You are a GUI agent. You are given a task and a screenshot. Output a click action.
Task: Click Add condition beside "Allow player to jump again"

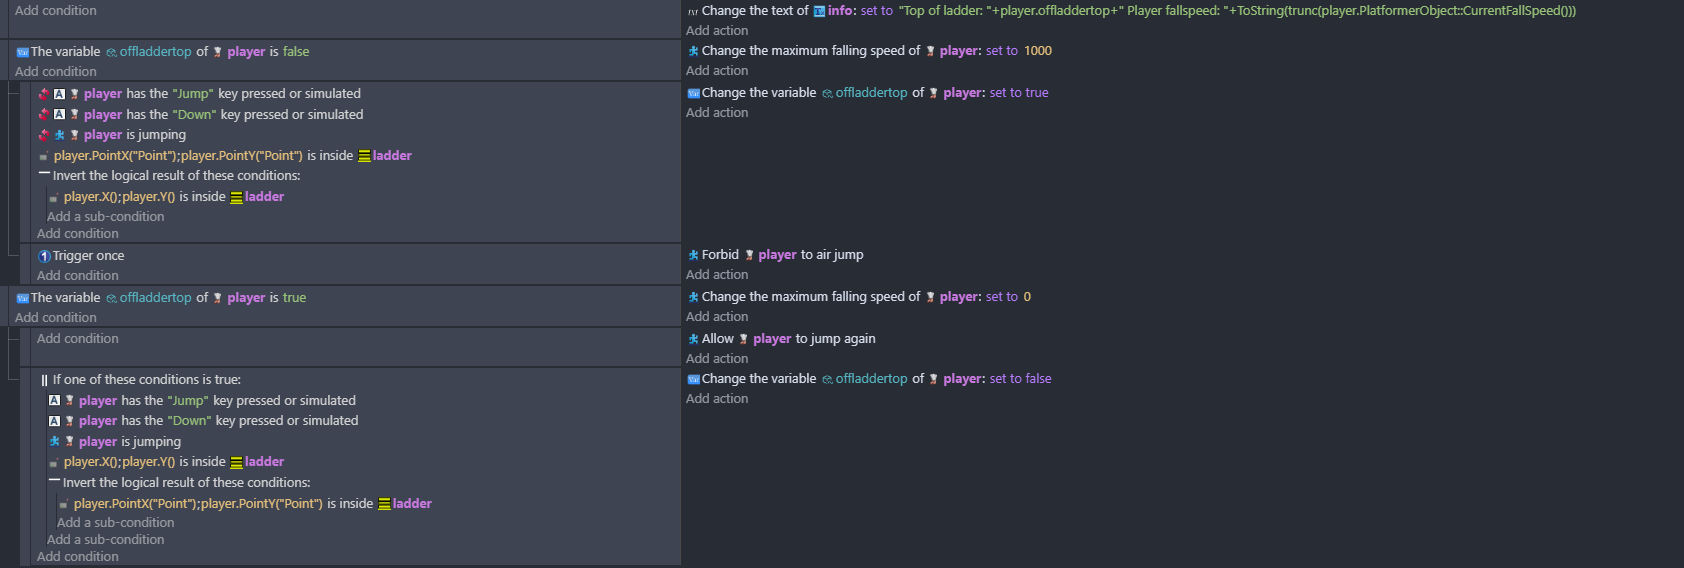[x=78, y=339]
